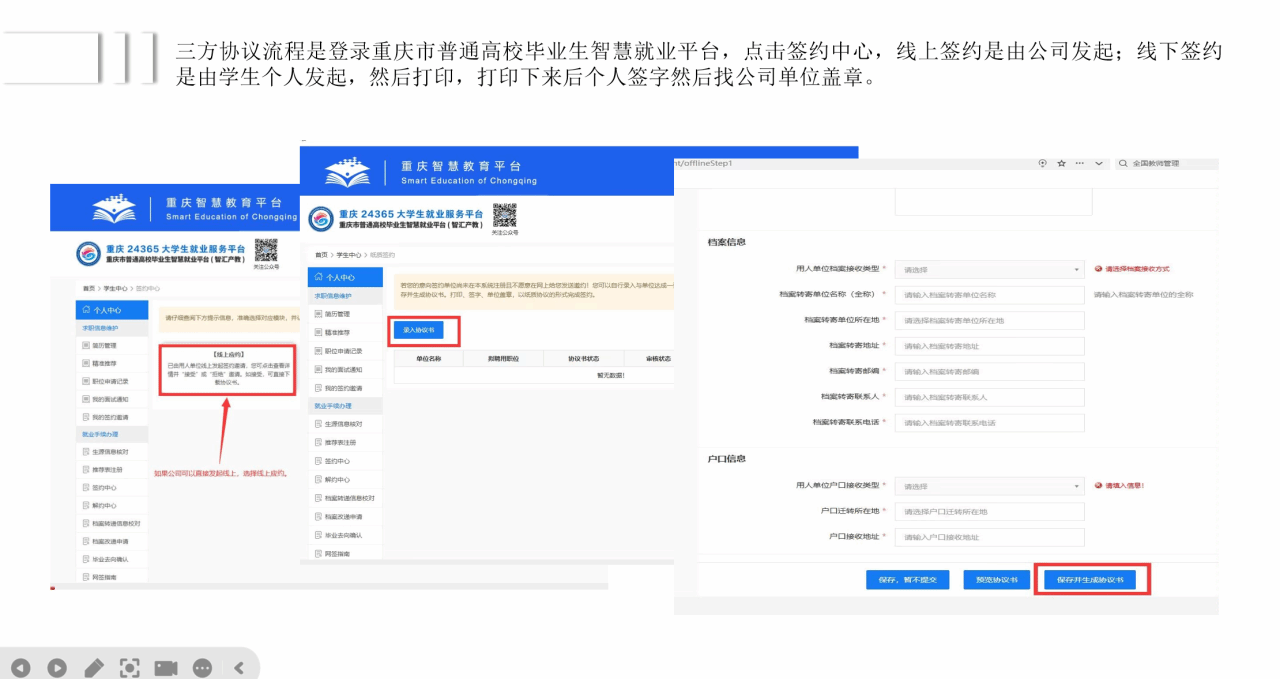The image size is (1280, 679).
Task: Click 我的签约邀请 icon on 纸质签约 page sidebar
Action: [318, 388]
